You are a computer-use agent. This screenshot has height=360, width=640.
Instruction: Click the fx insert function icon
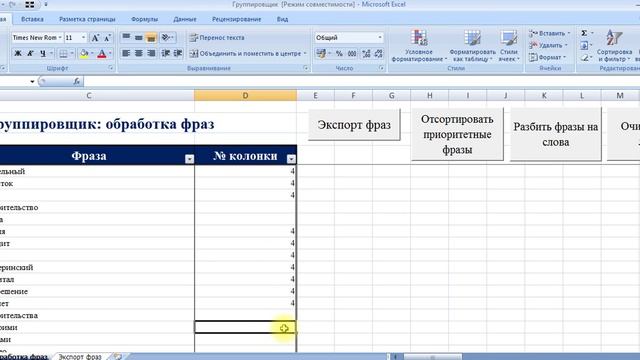pyautogui.click(x=77, y=82)
